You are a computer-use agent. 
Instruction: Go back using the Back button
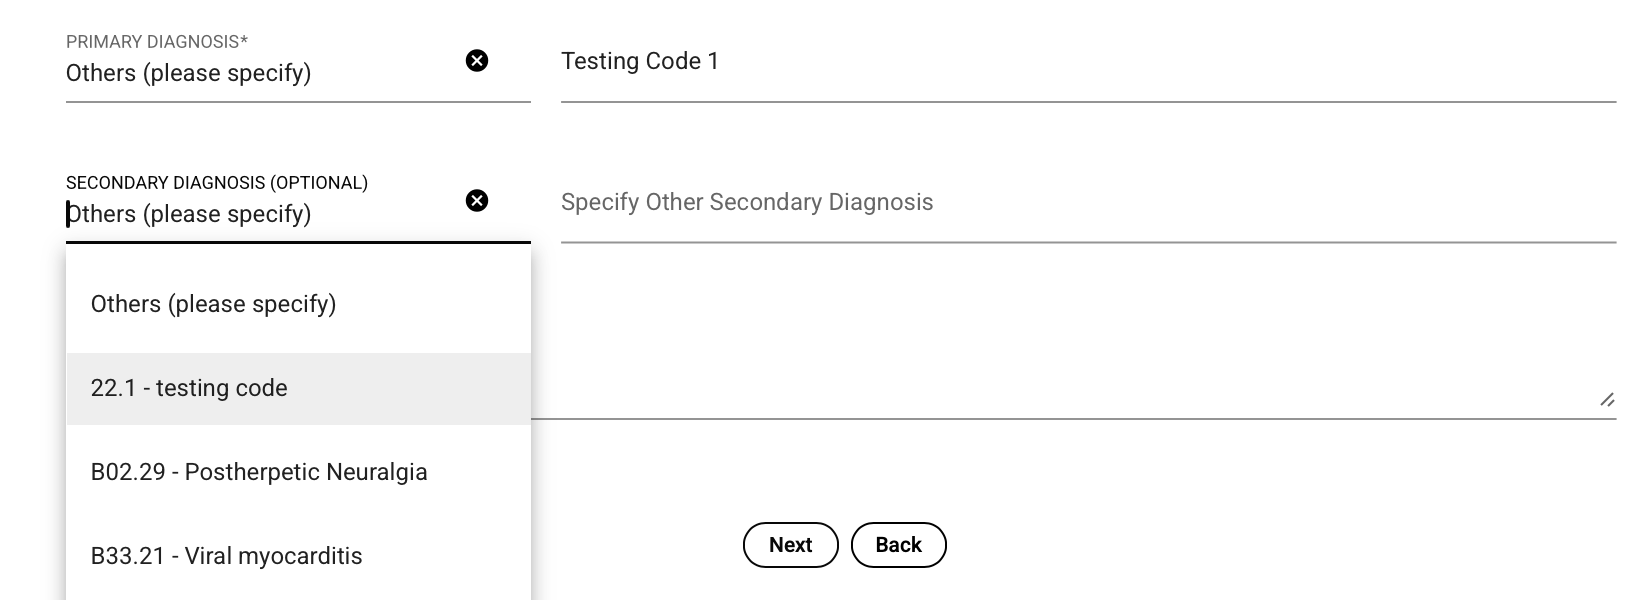tap(898, 545)
